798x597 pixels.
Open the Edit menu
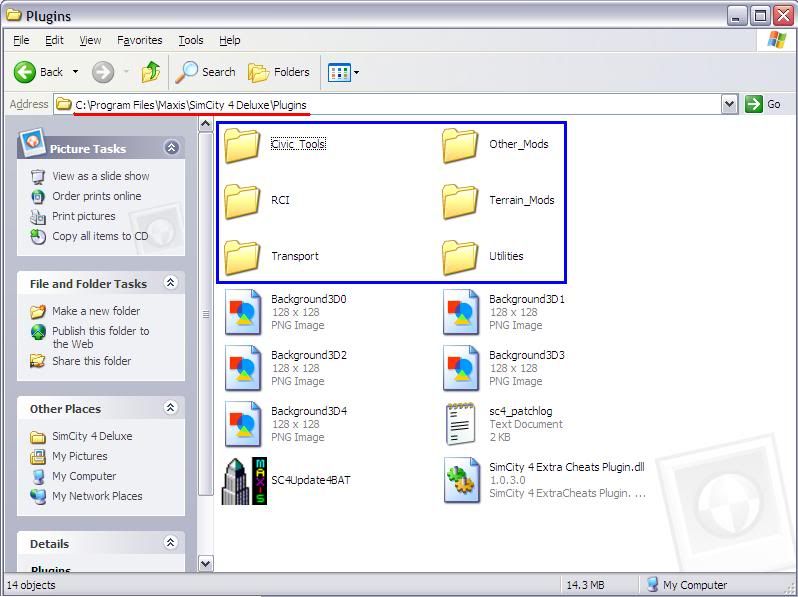tap(54, 40)
